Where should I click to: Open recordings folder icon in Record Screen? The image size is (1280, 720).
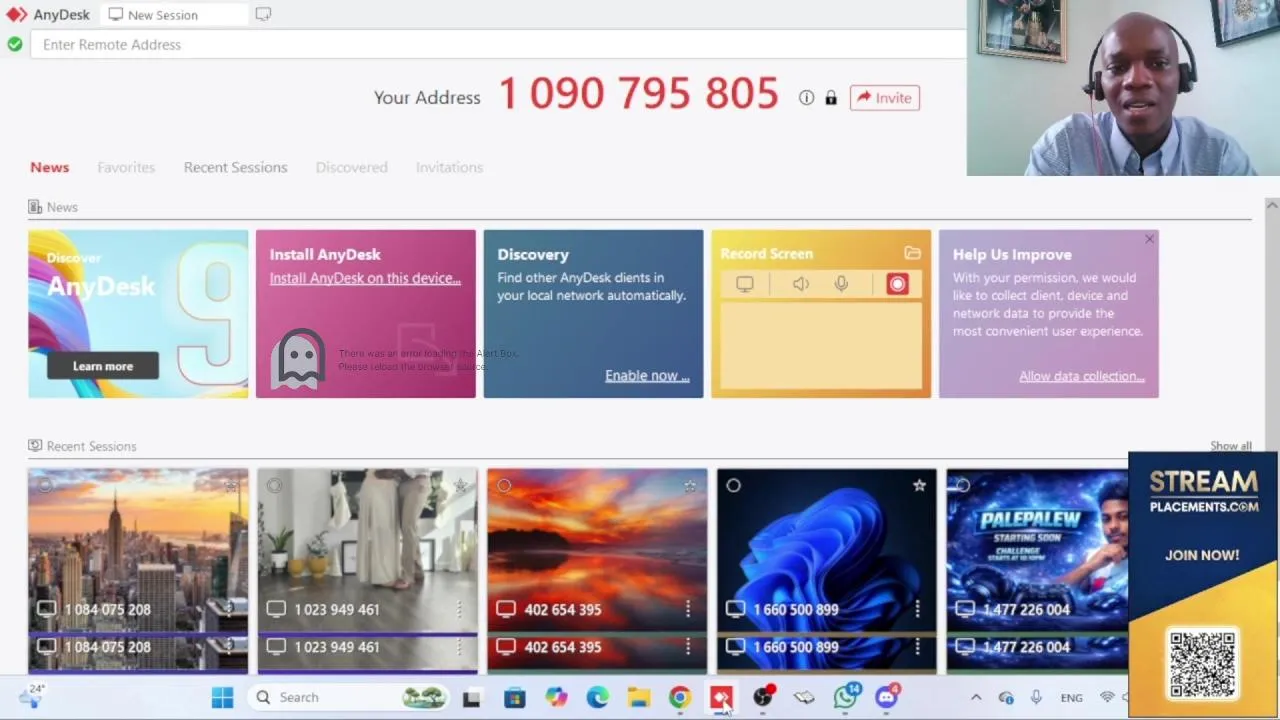(912, 254)
